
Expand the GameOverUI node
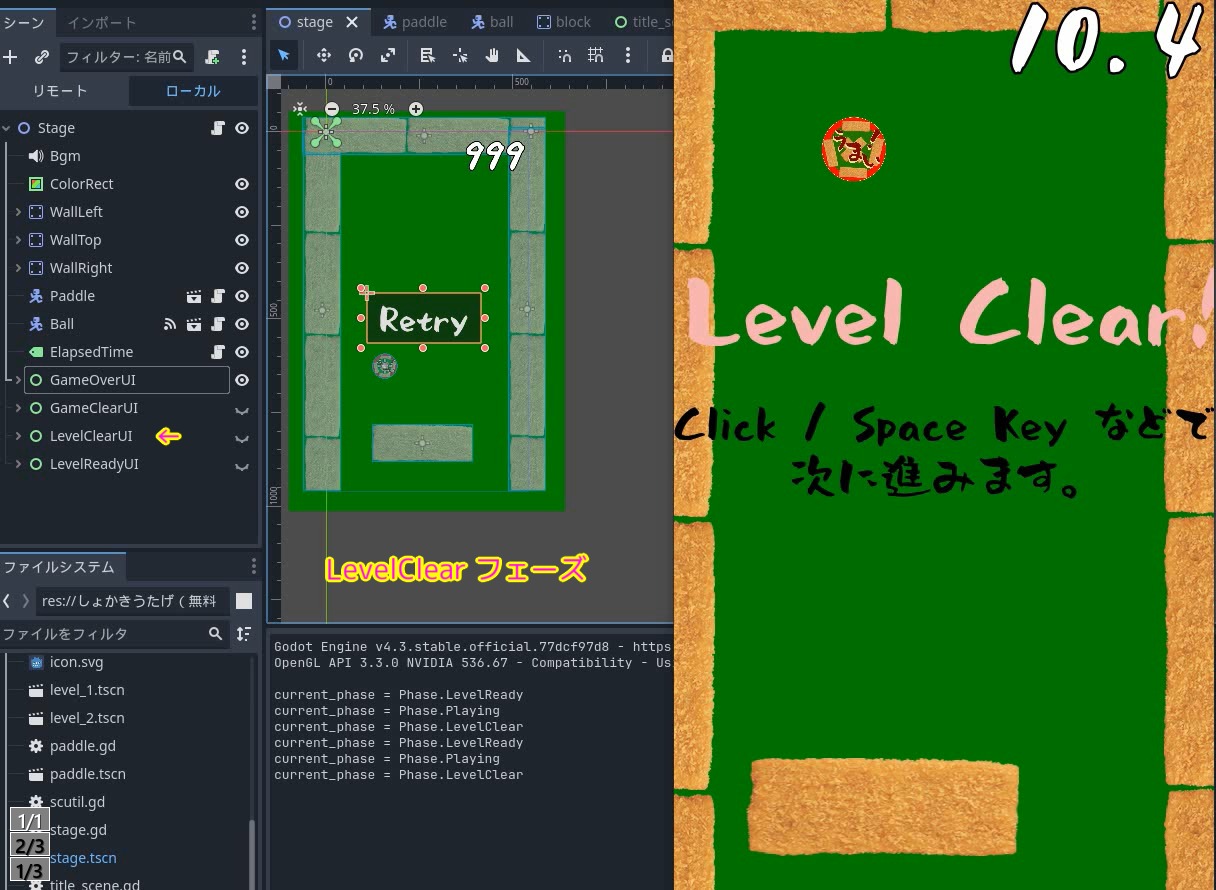[x=18, y=380]
